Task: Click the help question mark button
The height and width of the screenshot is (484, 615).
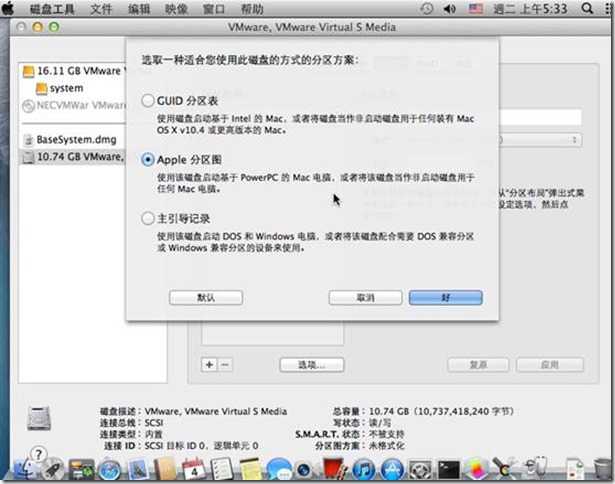Action: [38, 455]
